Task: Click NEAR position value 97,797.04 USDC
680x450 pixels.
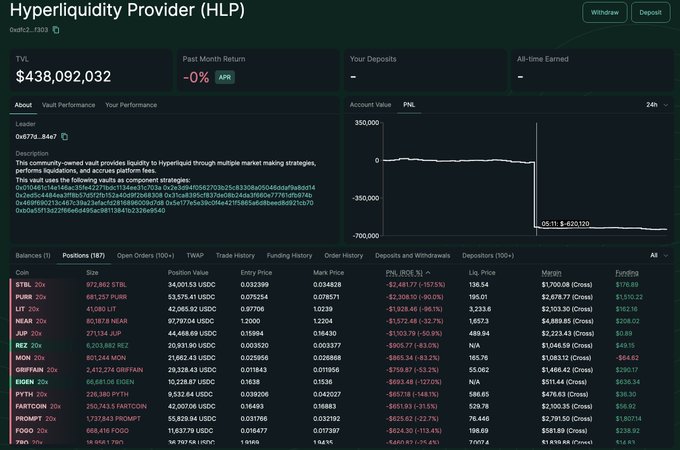Action: tap(191, 321)
